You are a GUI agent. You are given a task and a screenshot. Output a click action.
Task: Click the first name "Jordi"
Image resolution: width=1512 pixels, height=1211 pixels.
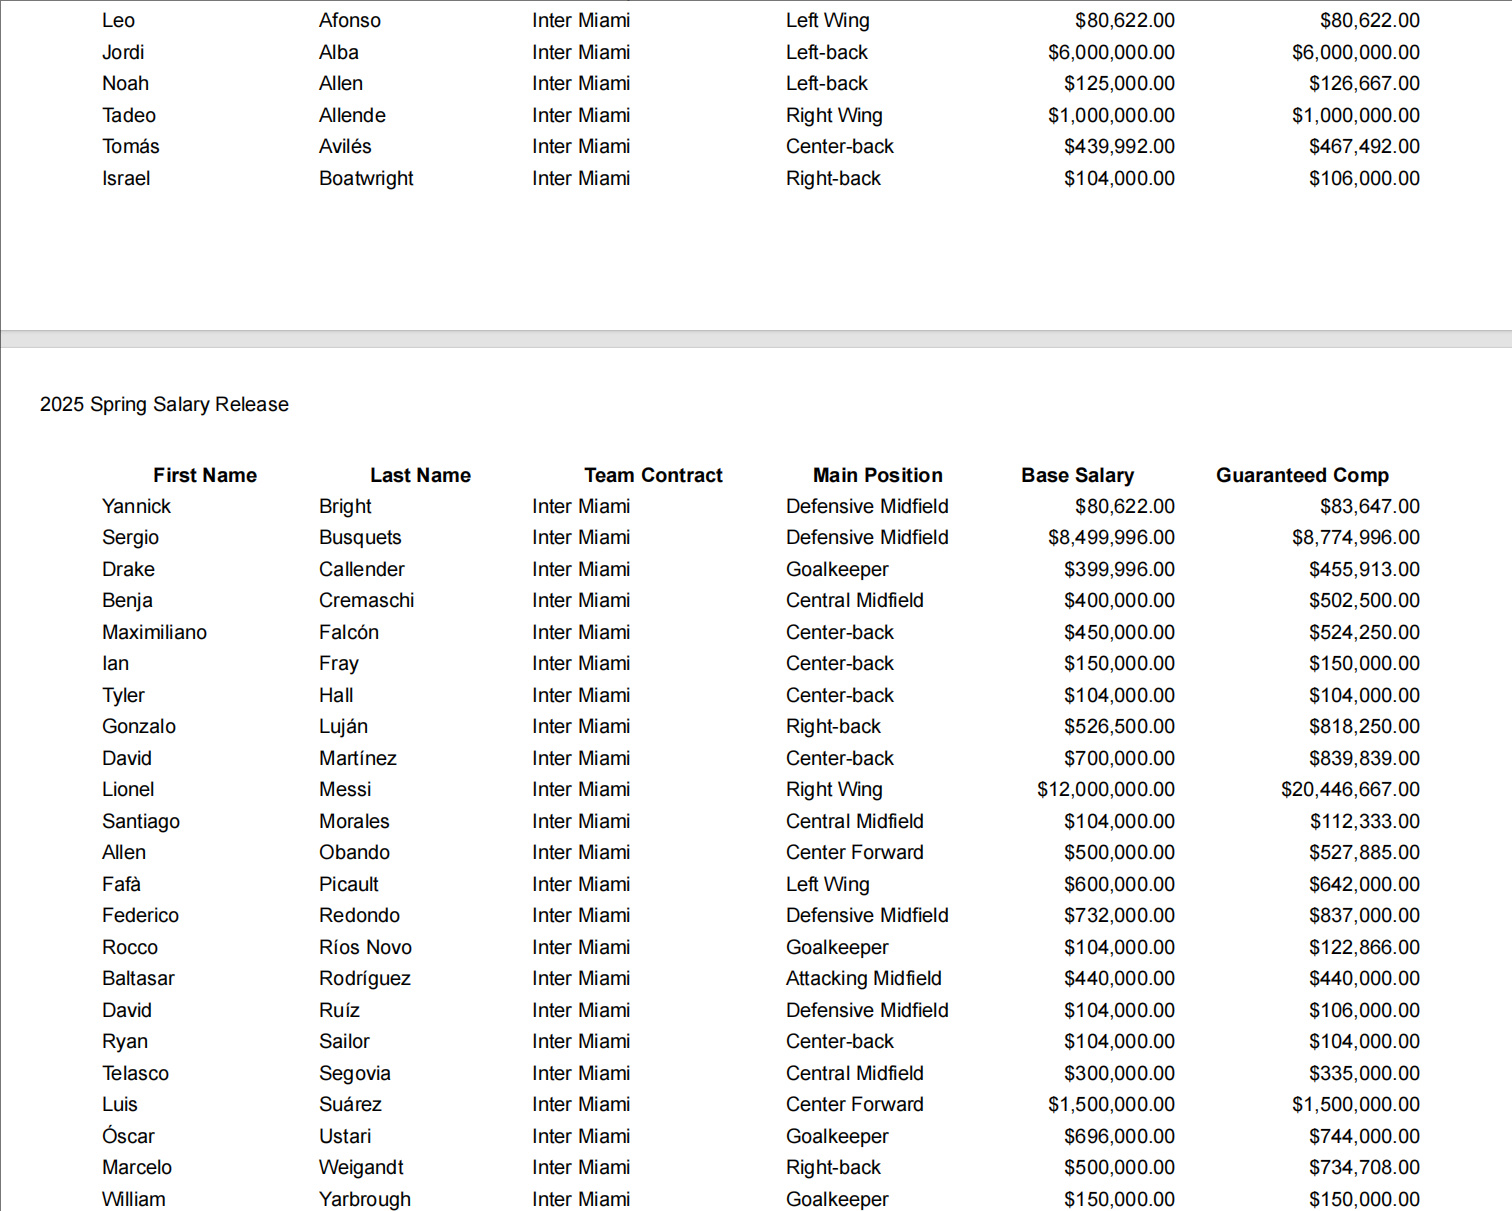pos(123,52)
